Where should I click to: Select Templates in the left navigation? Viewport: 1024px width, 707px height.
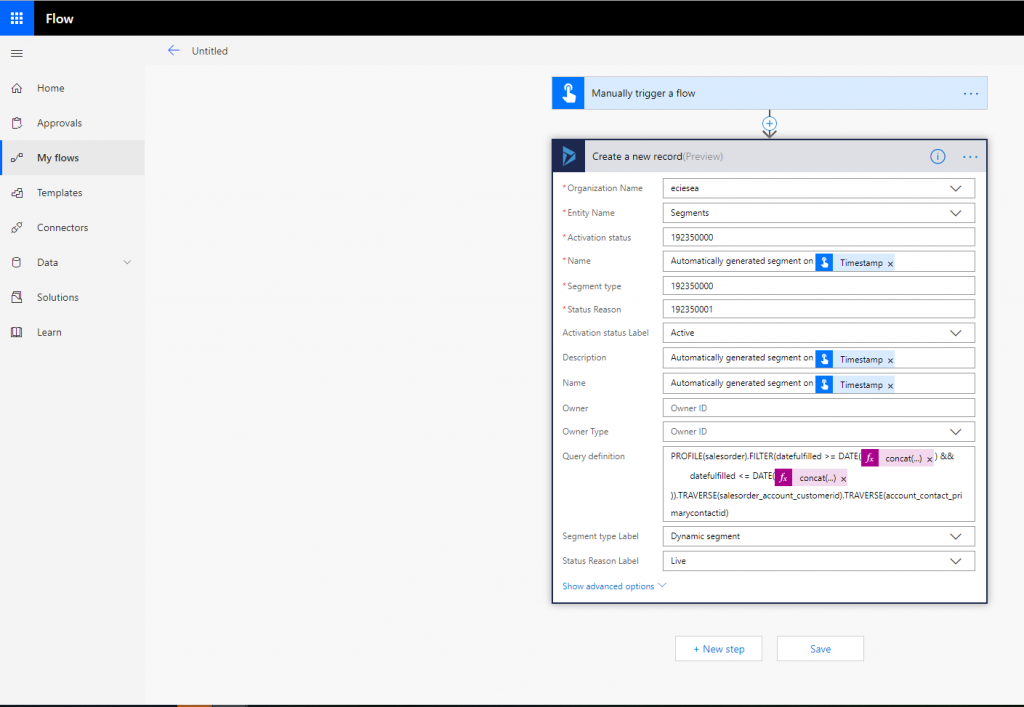coord(60,192)
